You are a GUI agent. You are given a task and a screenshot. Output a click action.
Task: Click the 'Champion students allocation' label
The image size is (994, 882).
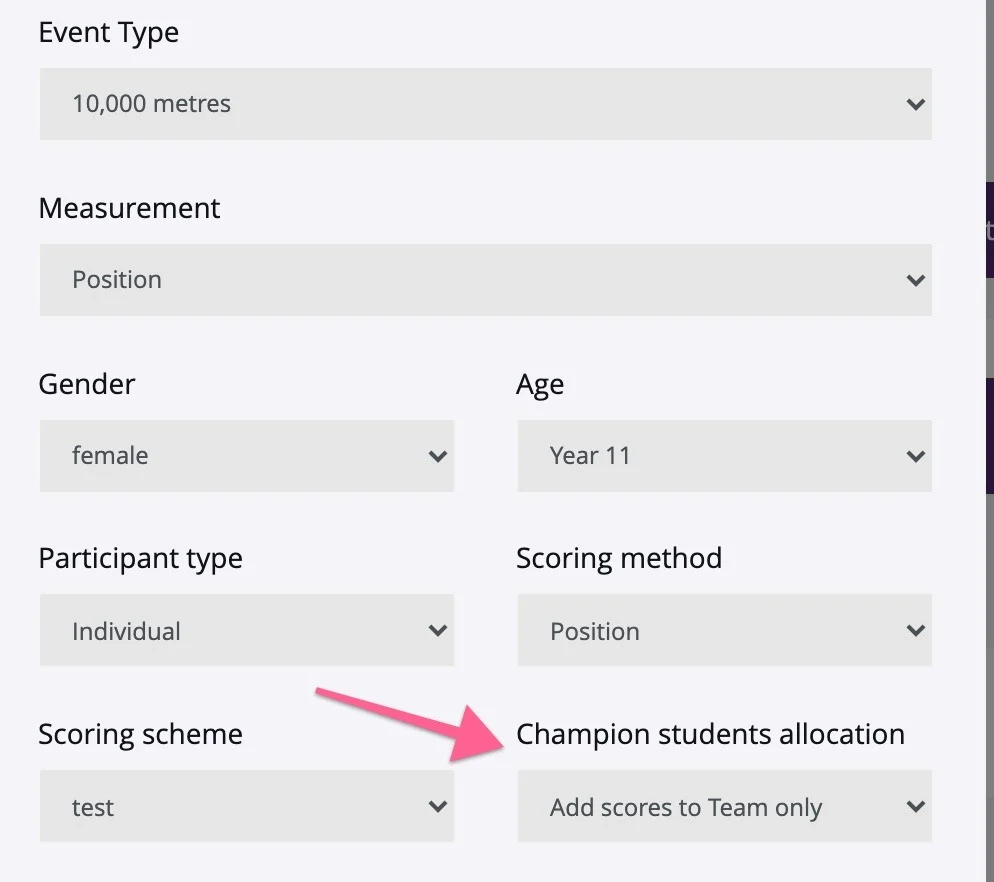point(711,735)
